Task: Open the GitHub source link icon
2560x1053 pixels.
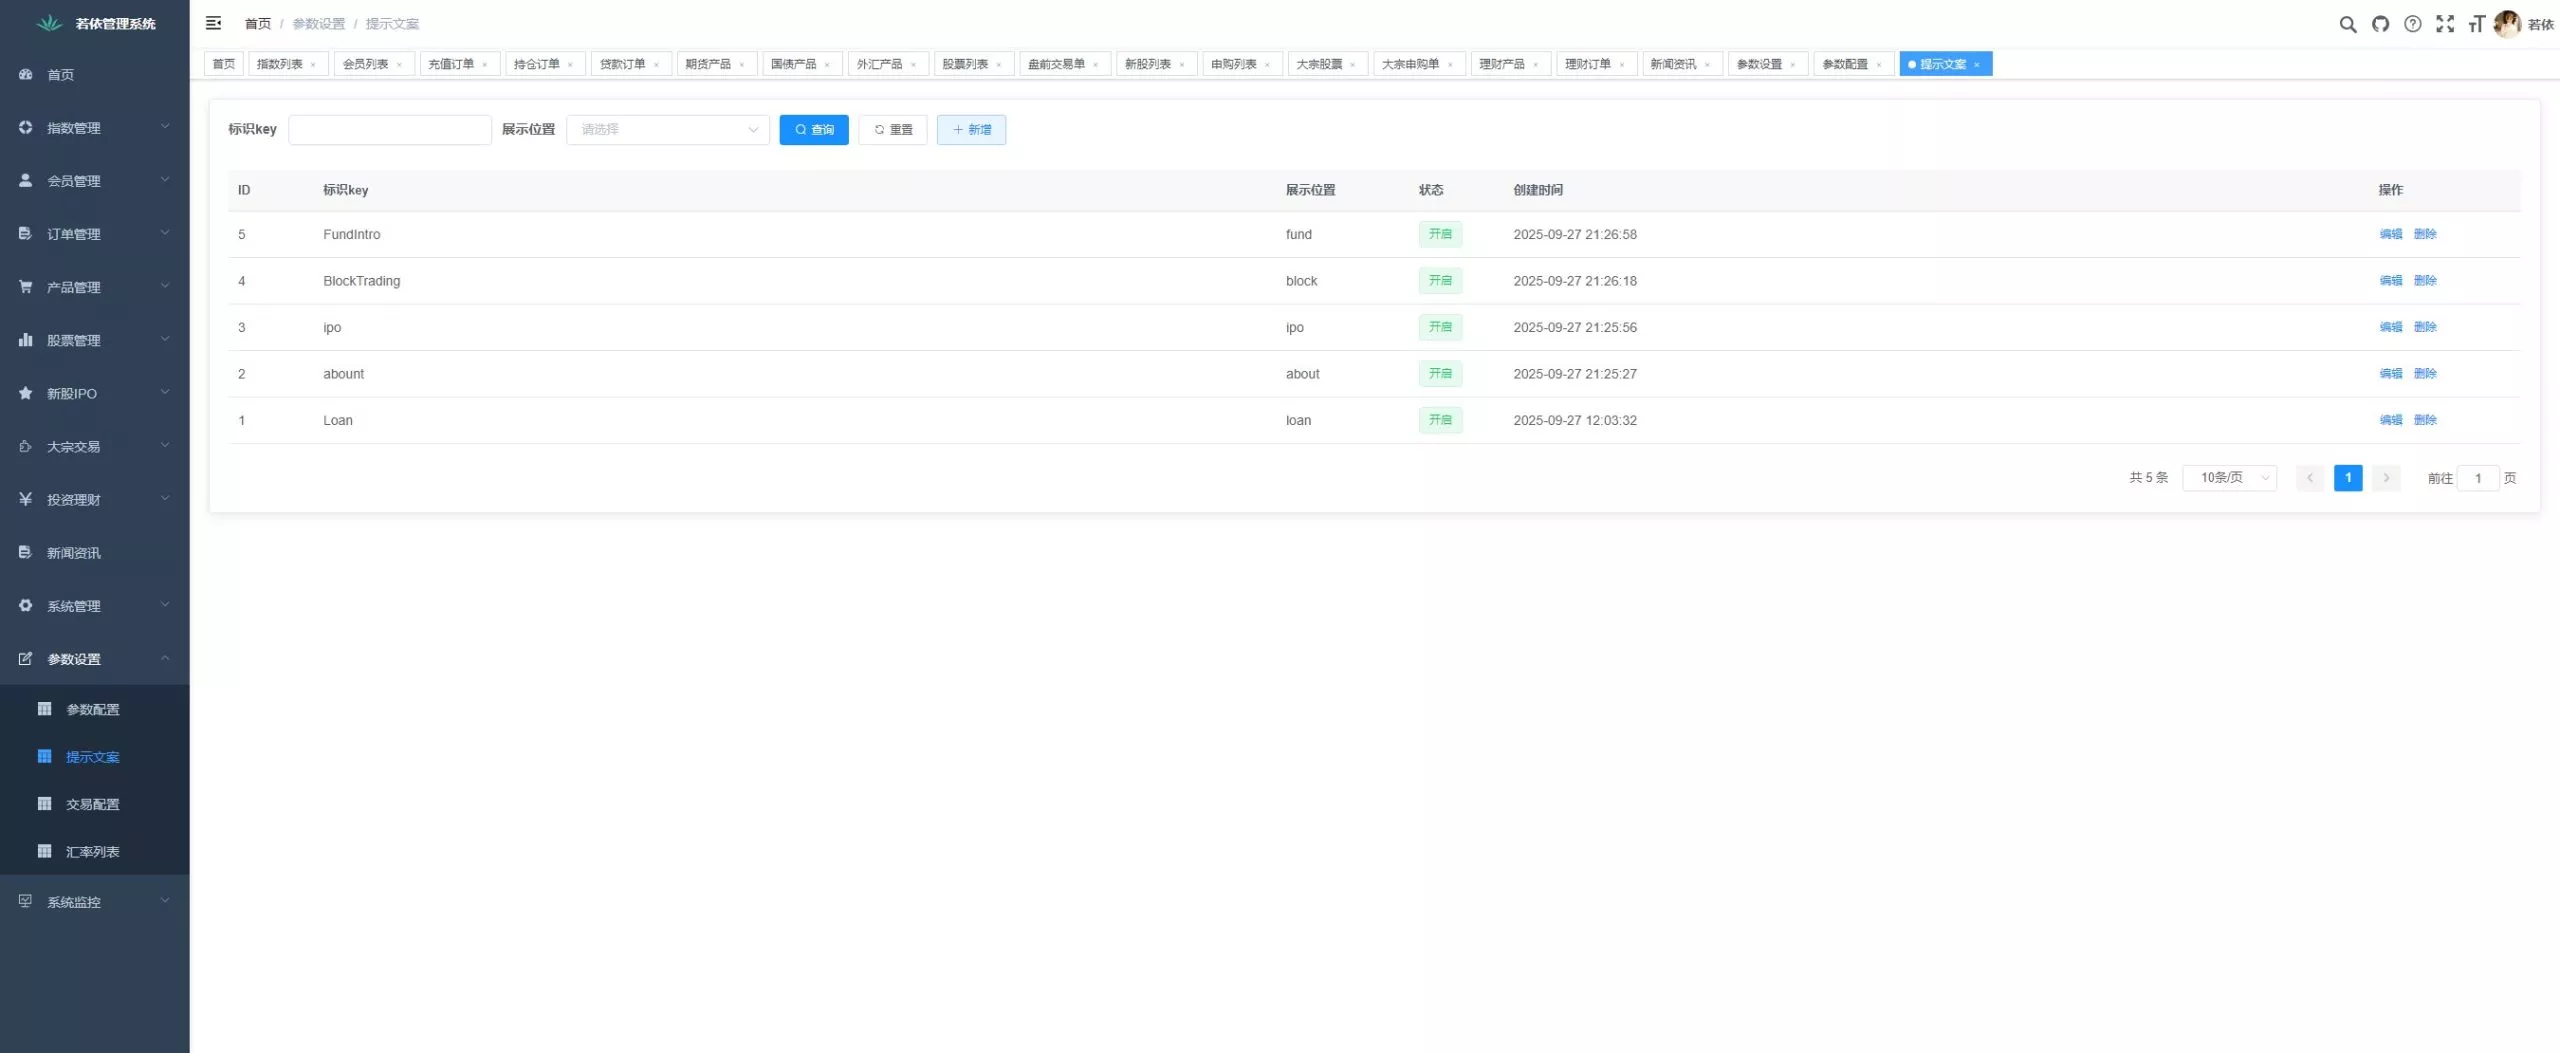Action: click(x=2380, y=24)
